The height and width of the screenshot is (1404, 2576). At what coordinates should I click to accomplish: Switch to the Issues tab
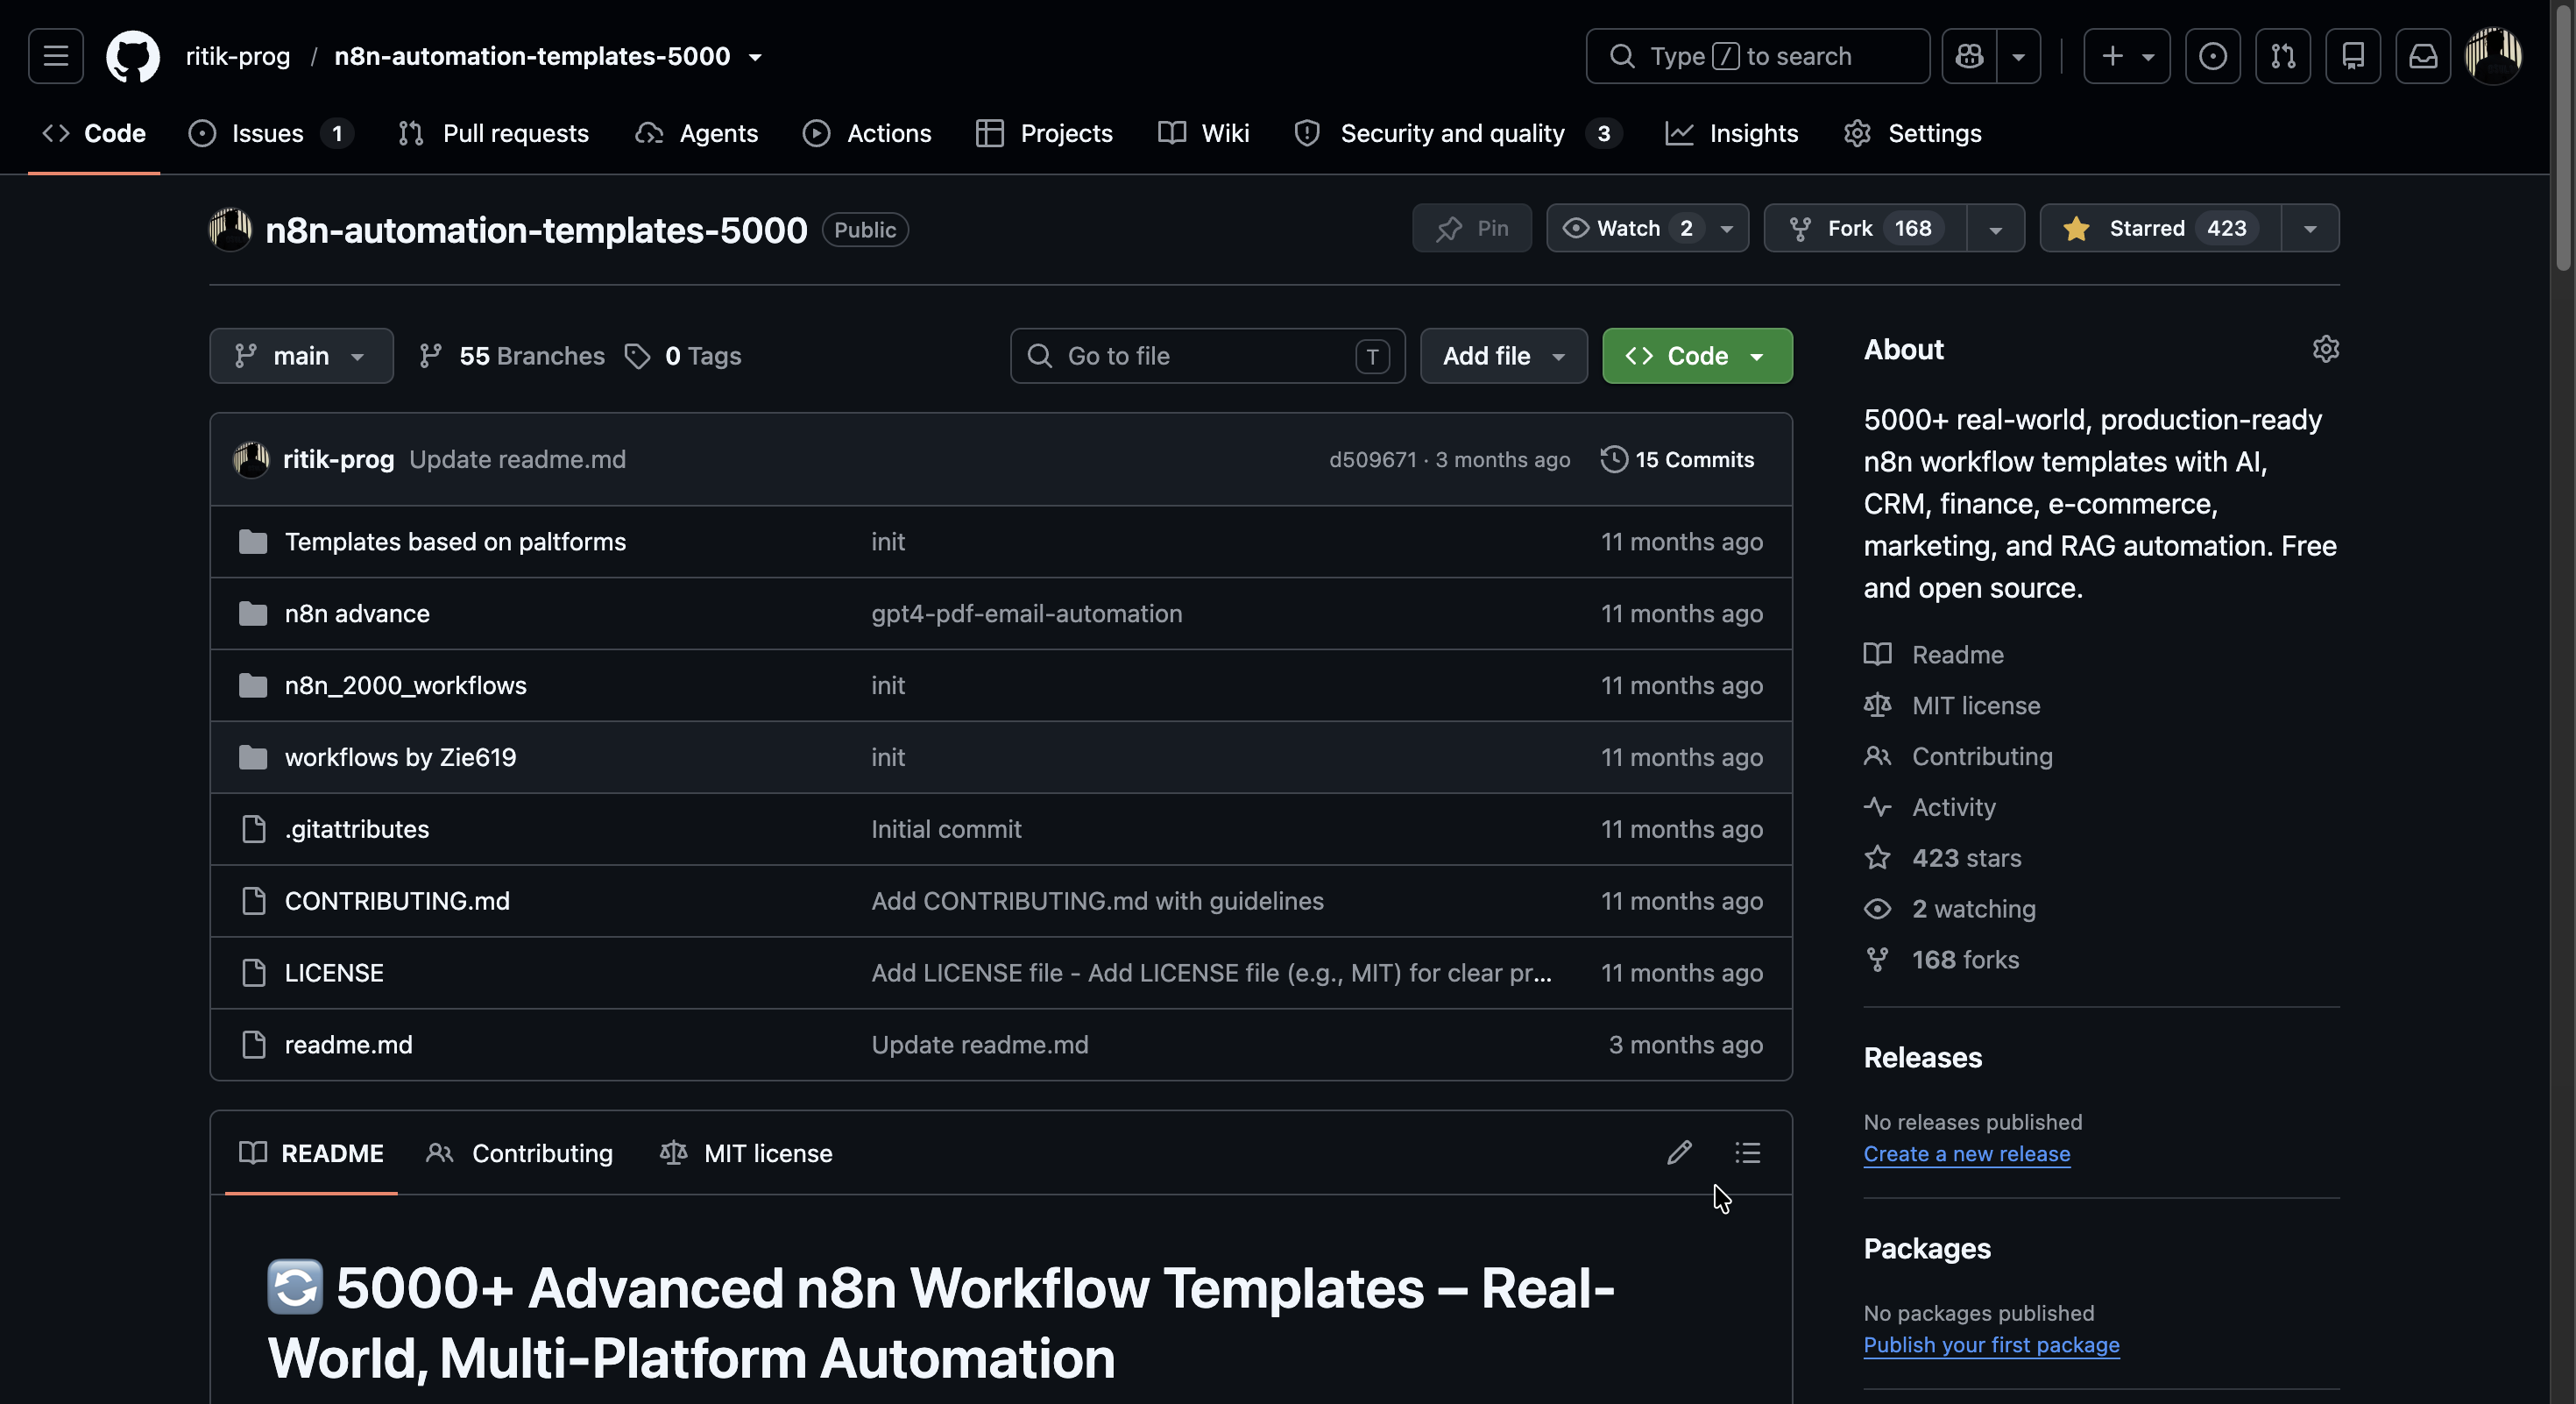[x=270, y=133]
